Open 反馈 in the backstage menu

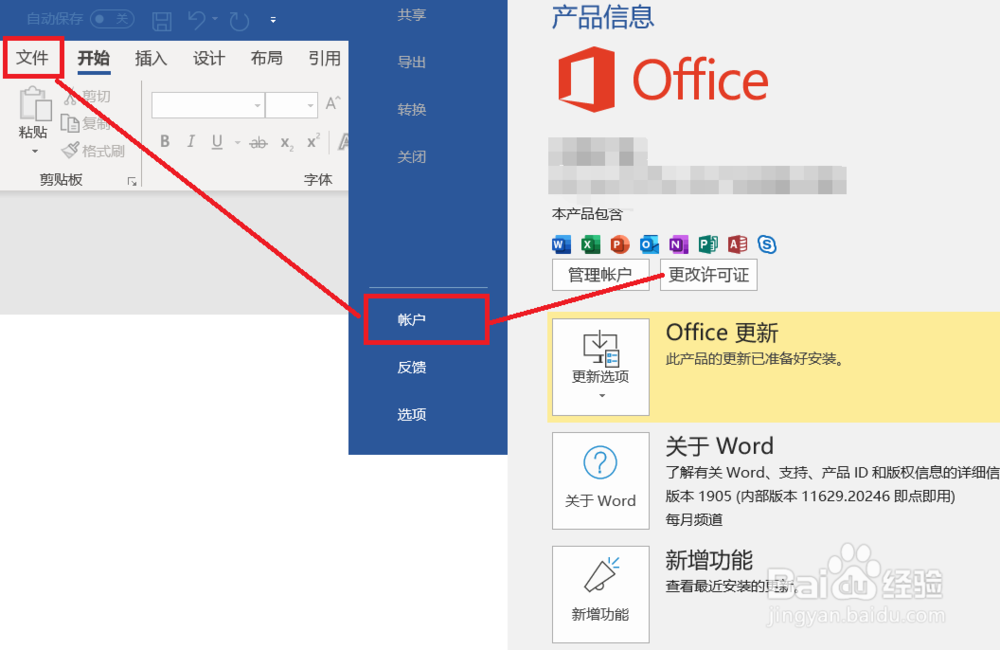pyautogui.click(x=411, y=367)
